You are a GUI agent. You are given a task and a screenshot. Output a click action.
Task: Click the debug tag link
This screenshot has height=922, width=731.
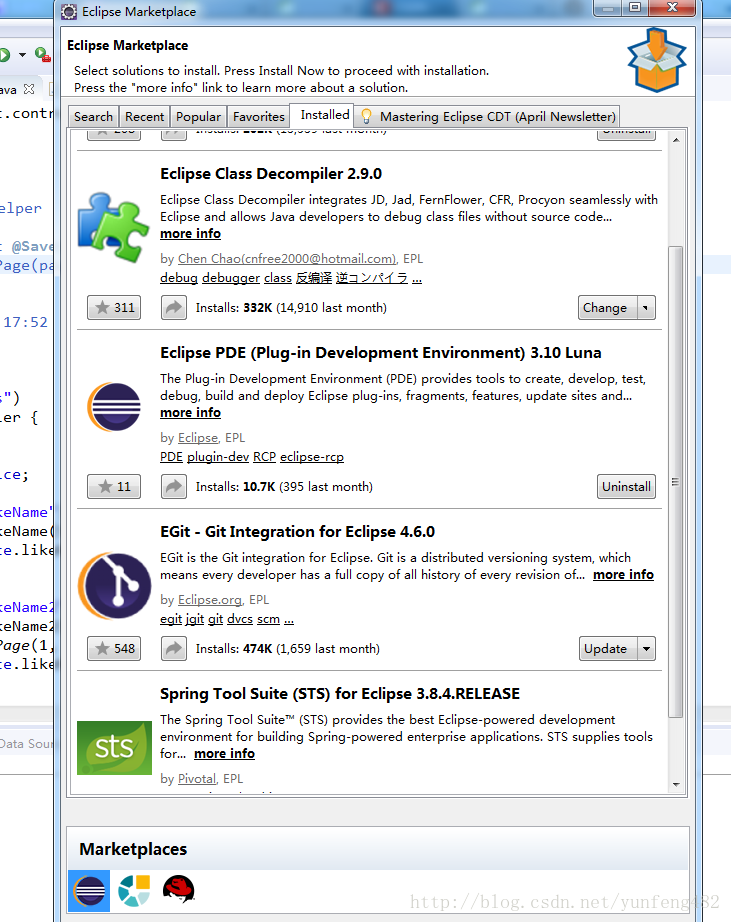(179, 278)
